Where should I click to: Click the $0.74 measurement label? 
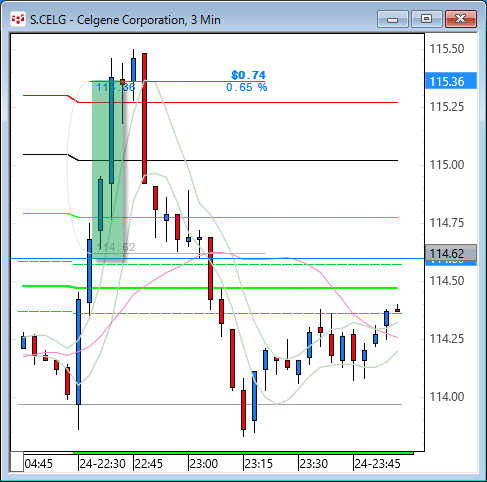point(248,75)
